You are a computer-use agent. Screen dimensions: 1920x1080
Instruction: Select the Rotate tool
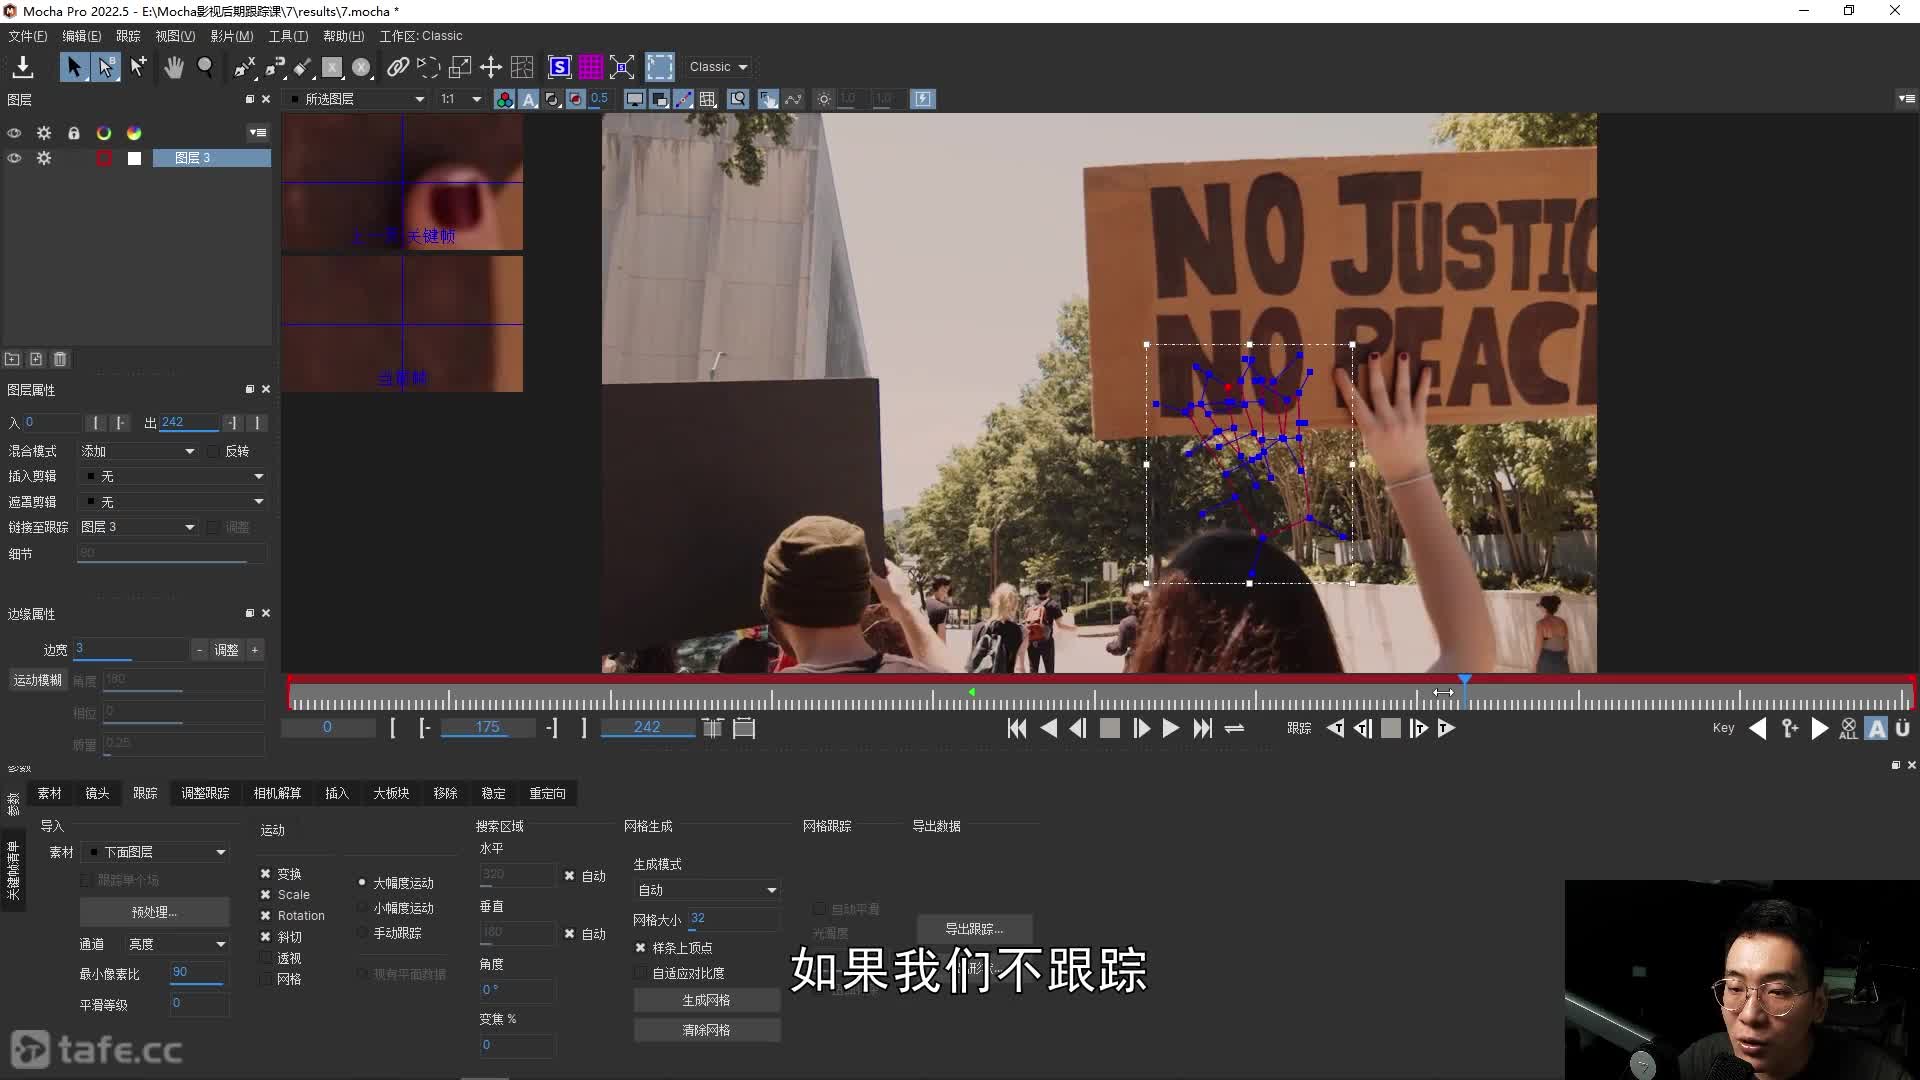point(428,67)
